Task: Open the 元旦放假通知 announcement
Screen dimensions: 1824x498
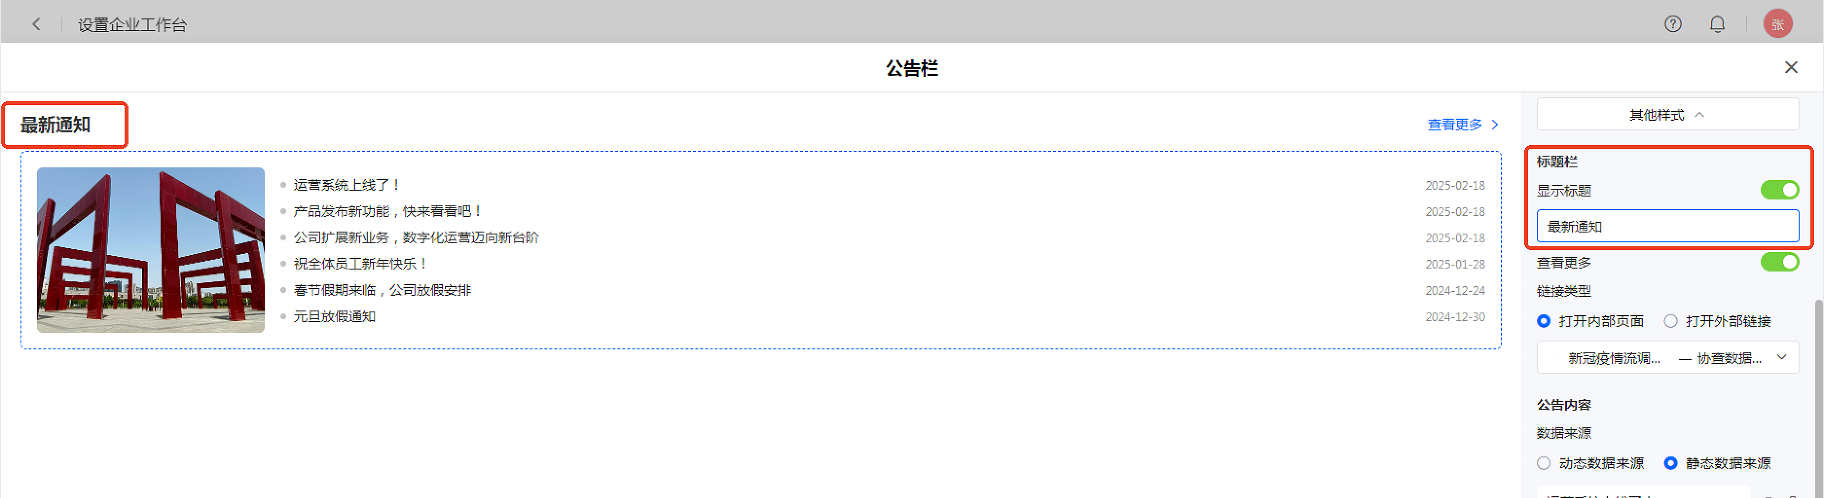Action: click(334, 316)
